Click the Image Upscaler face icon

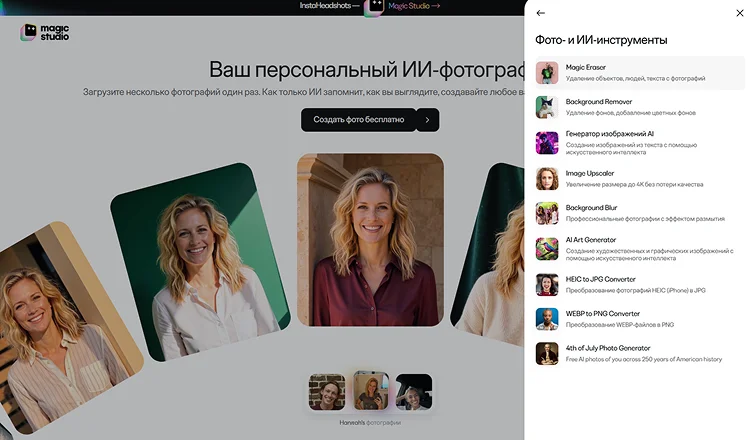coord(547,178)
